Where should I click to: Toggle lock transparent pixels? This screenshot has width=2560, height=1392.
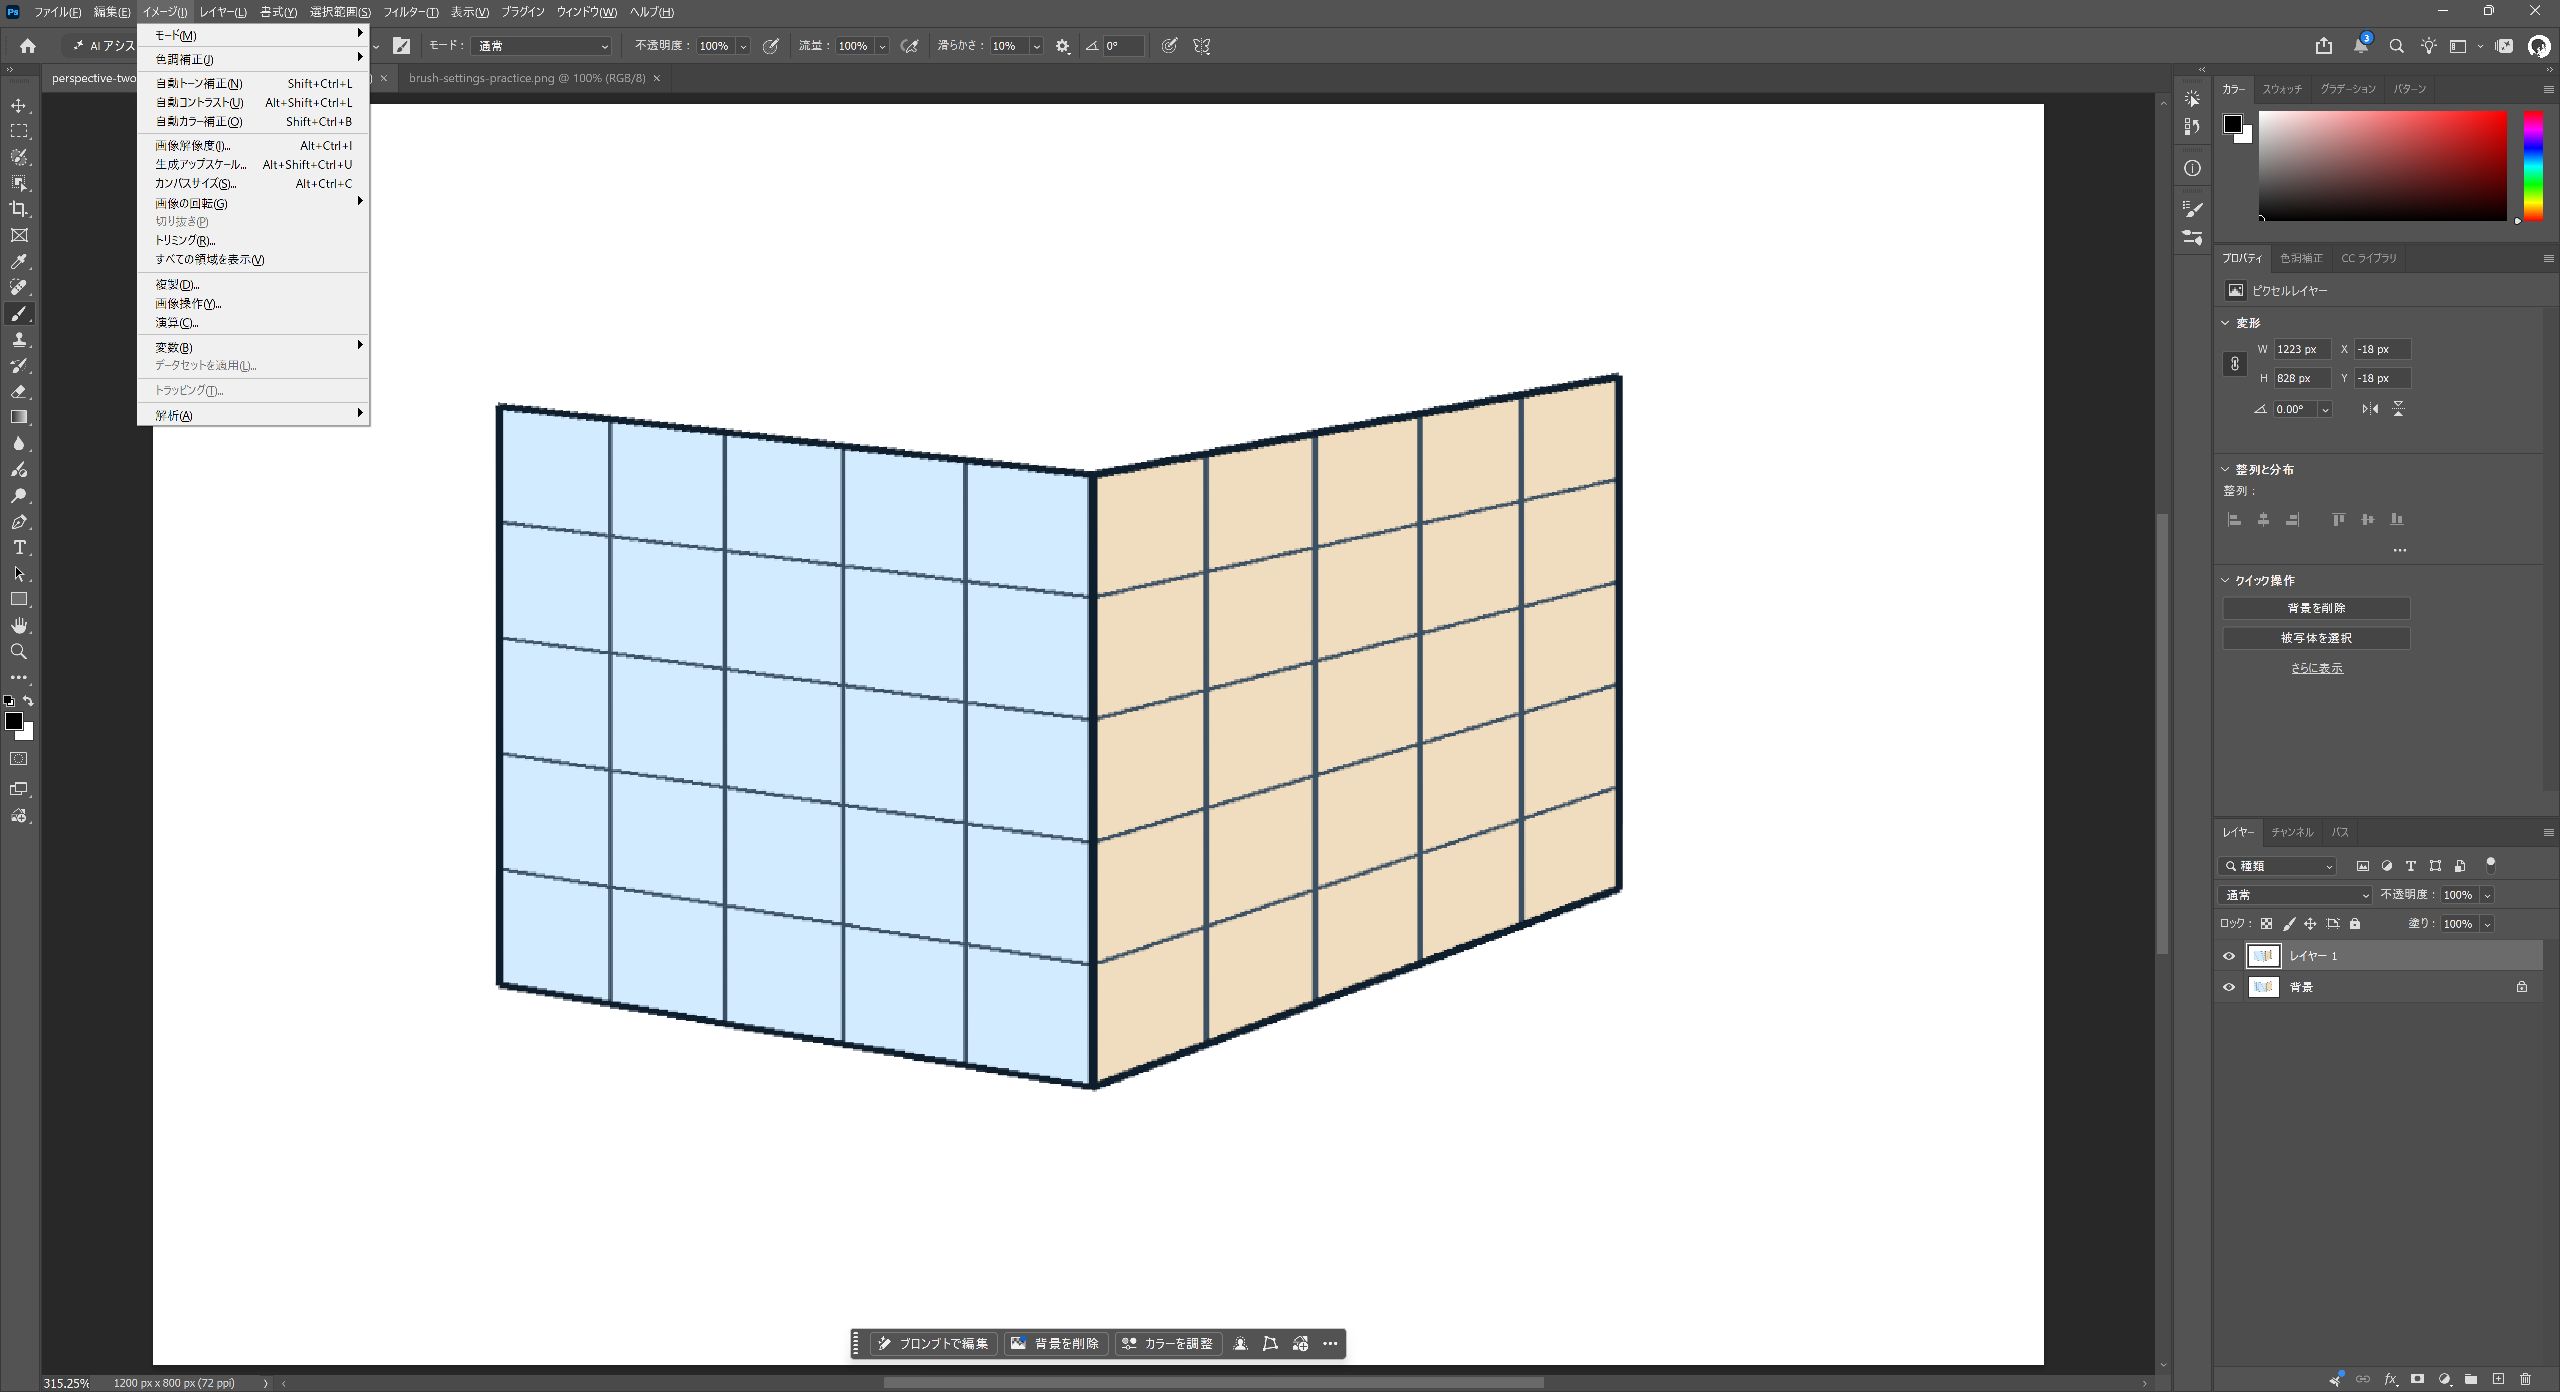click(2267, 924)
